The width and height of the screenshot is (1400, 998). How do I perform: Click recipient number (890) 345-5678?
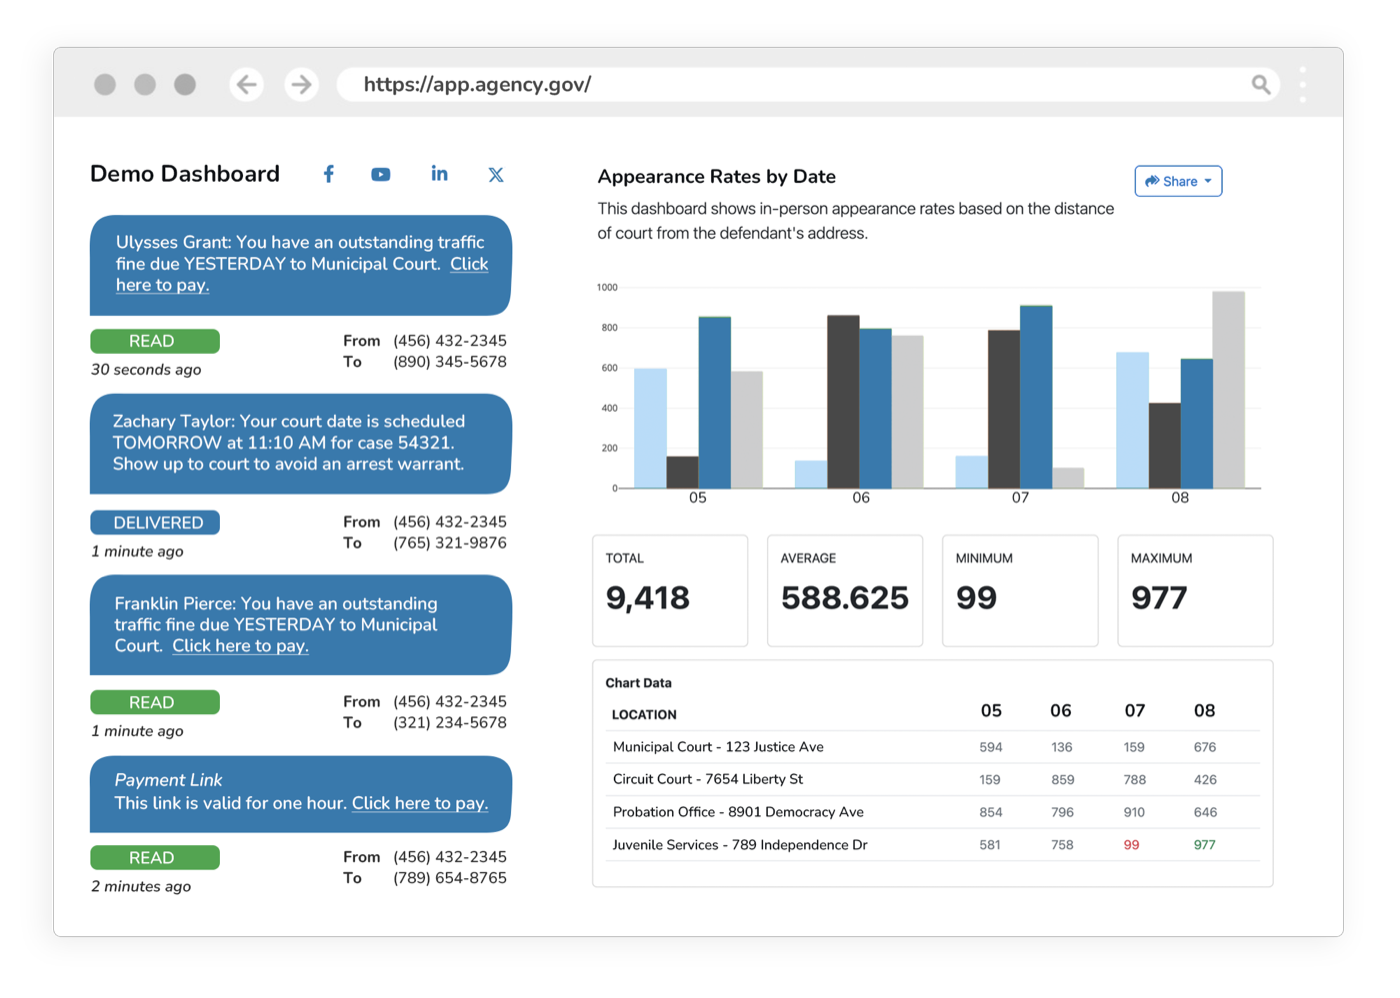(x=450, y=362)
